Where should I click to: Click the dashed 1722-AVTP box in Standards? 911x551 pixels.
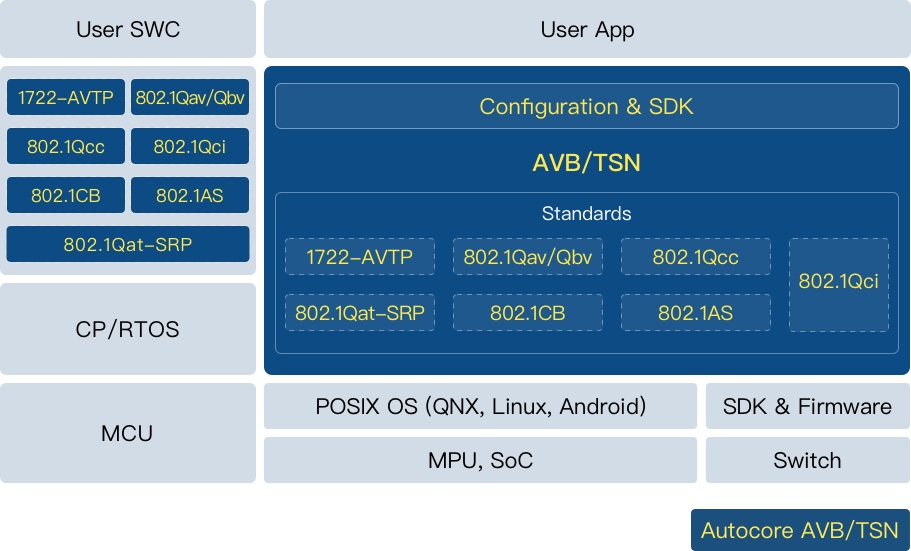click(x=359, y=257)
